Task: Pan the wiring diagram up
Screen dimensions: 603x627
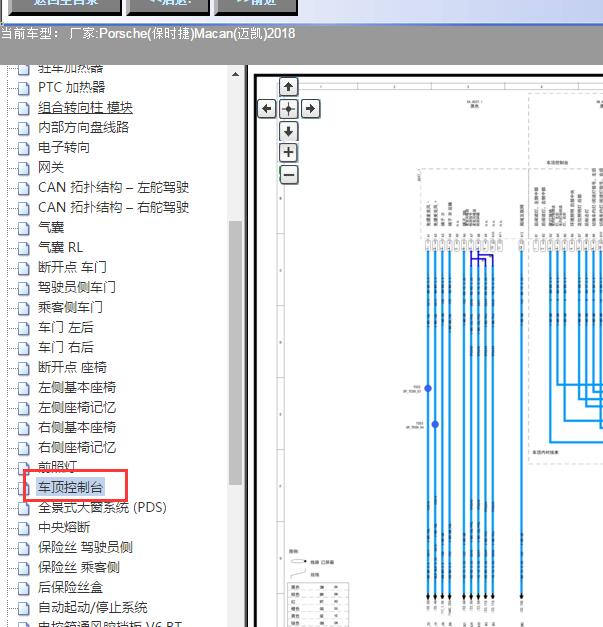Action: tap(288, 87)
